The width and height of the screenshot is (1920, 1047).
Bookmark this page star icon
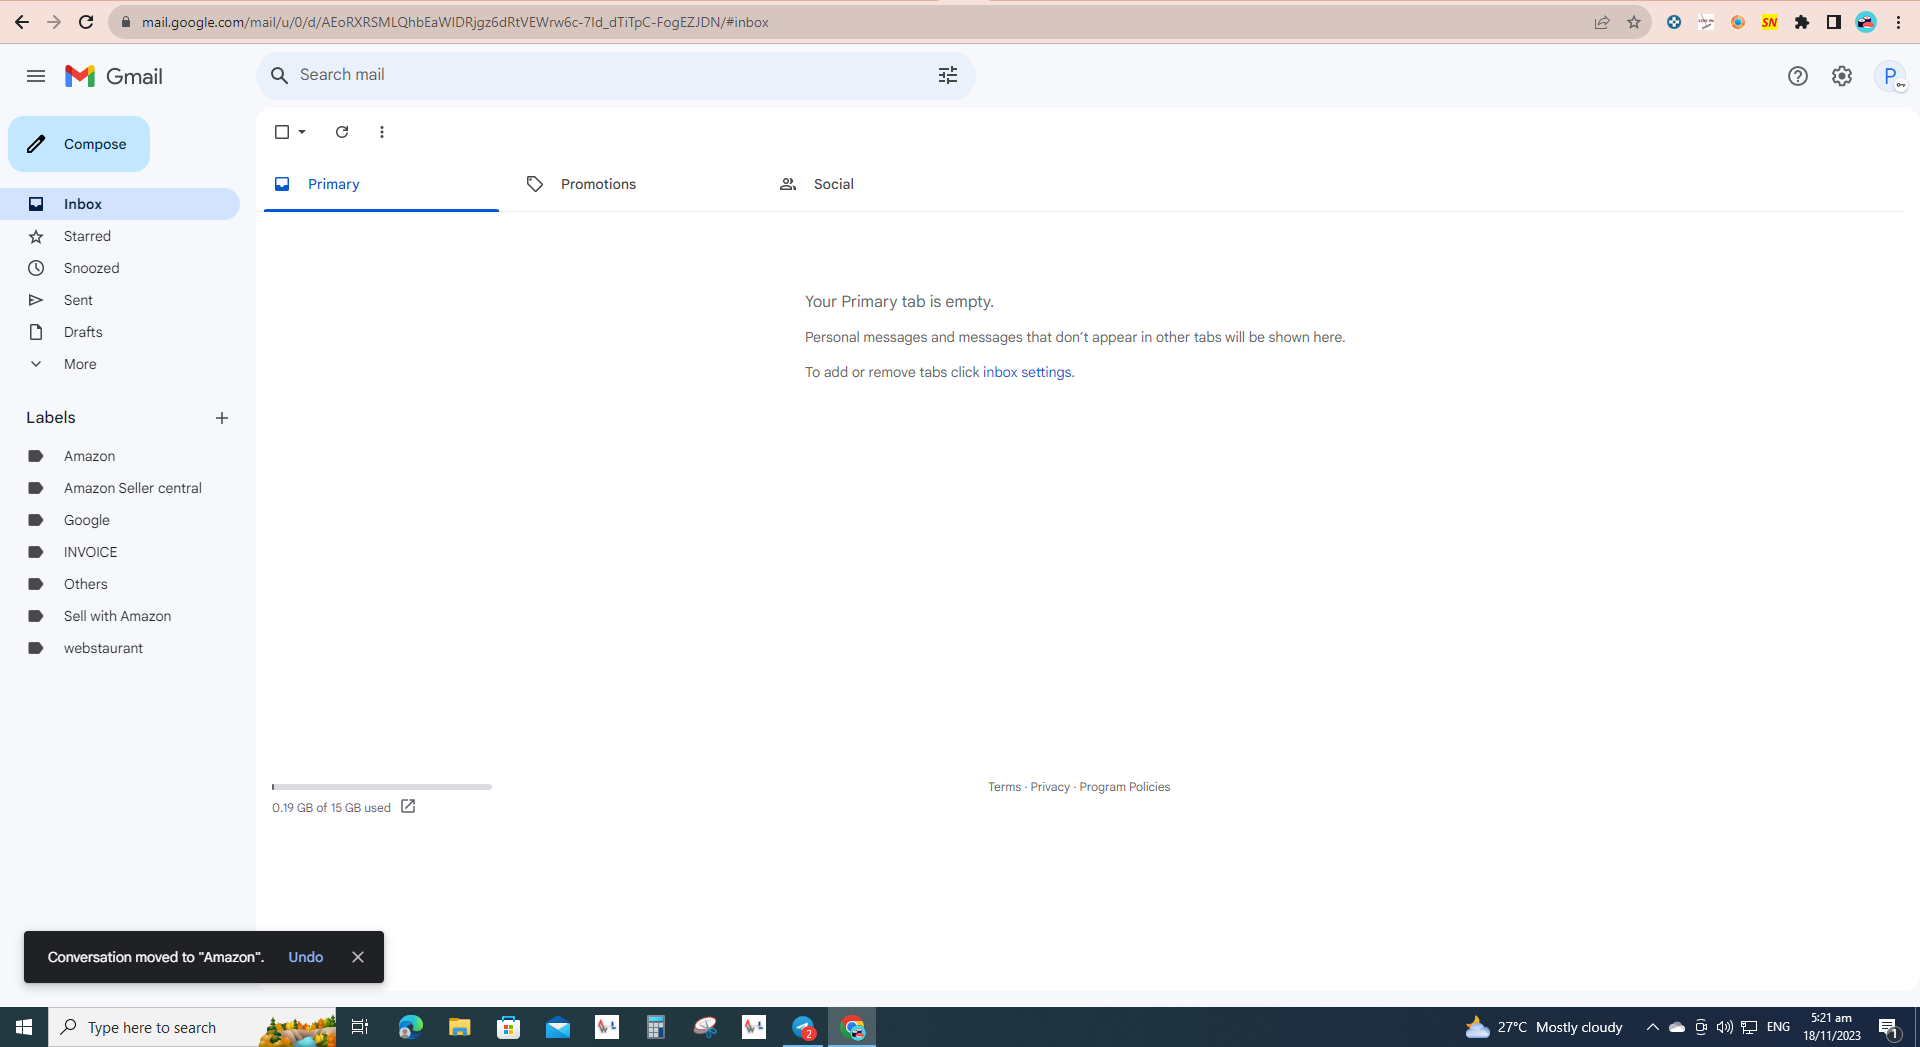(1634, 22)
